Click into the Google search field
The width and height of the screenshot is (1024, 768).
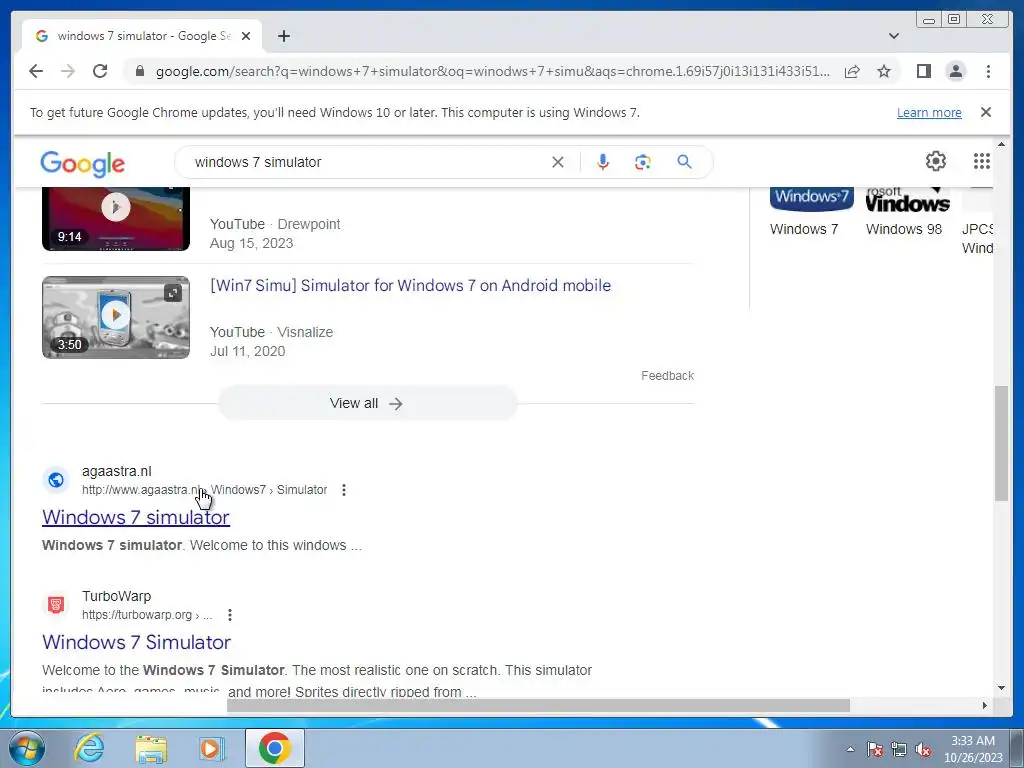[369, 162]
